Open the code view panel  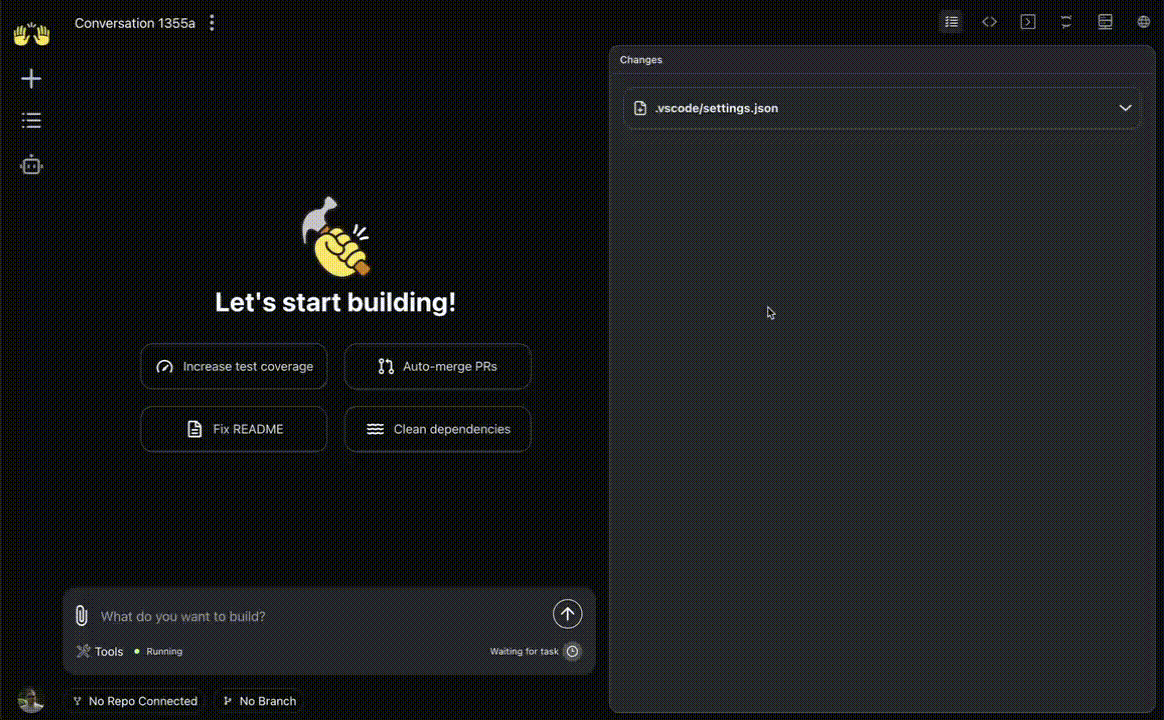[x=989, y=21]
